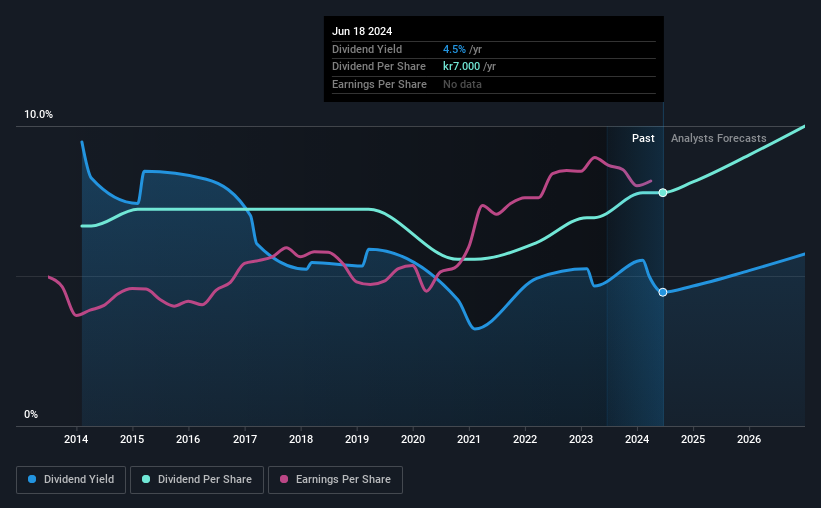The image size is (821, 508).
Task: Click the 10.0% y-axis label
Action: point(38,114)
